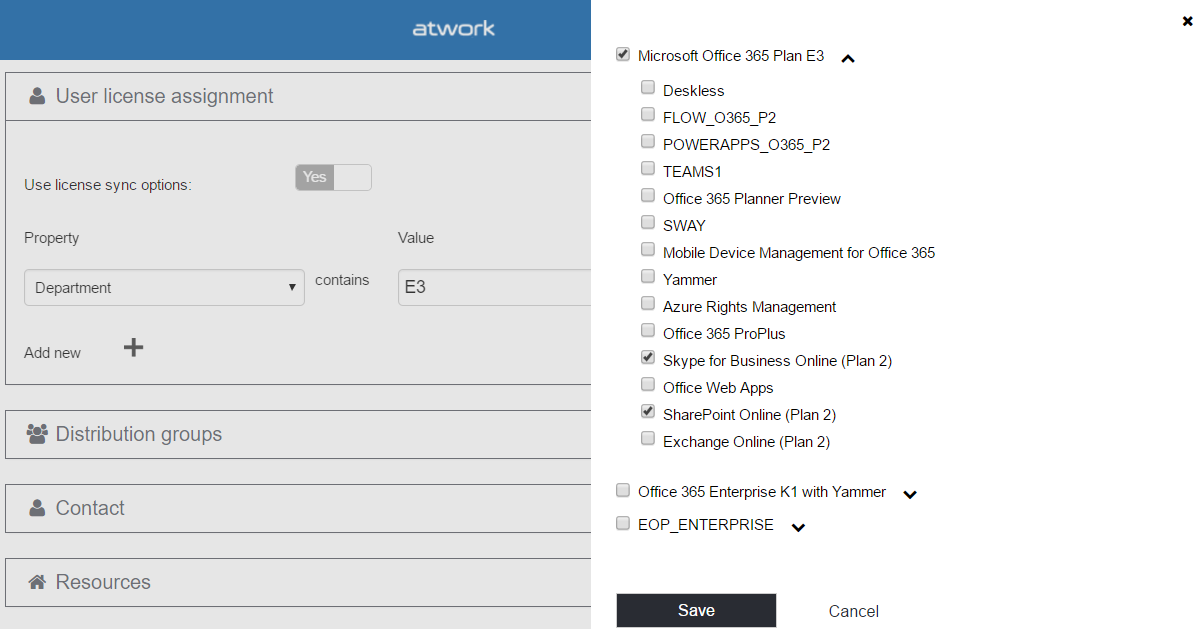Image resolution: width=1199 pixels, height=629 pixels.
Task: Close the license panel with X icon
Action: tap(1187, 21)
